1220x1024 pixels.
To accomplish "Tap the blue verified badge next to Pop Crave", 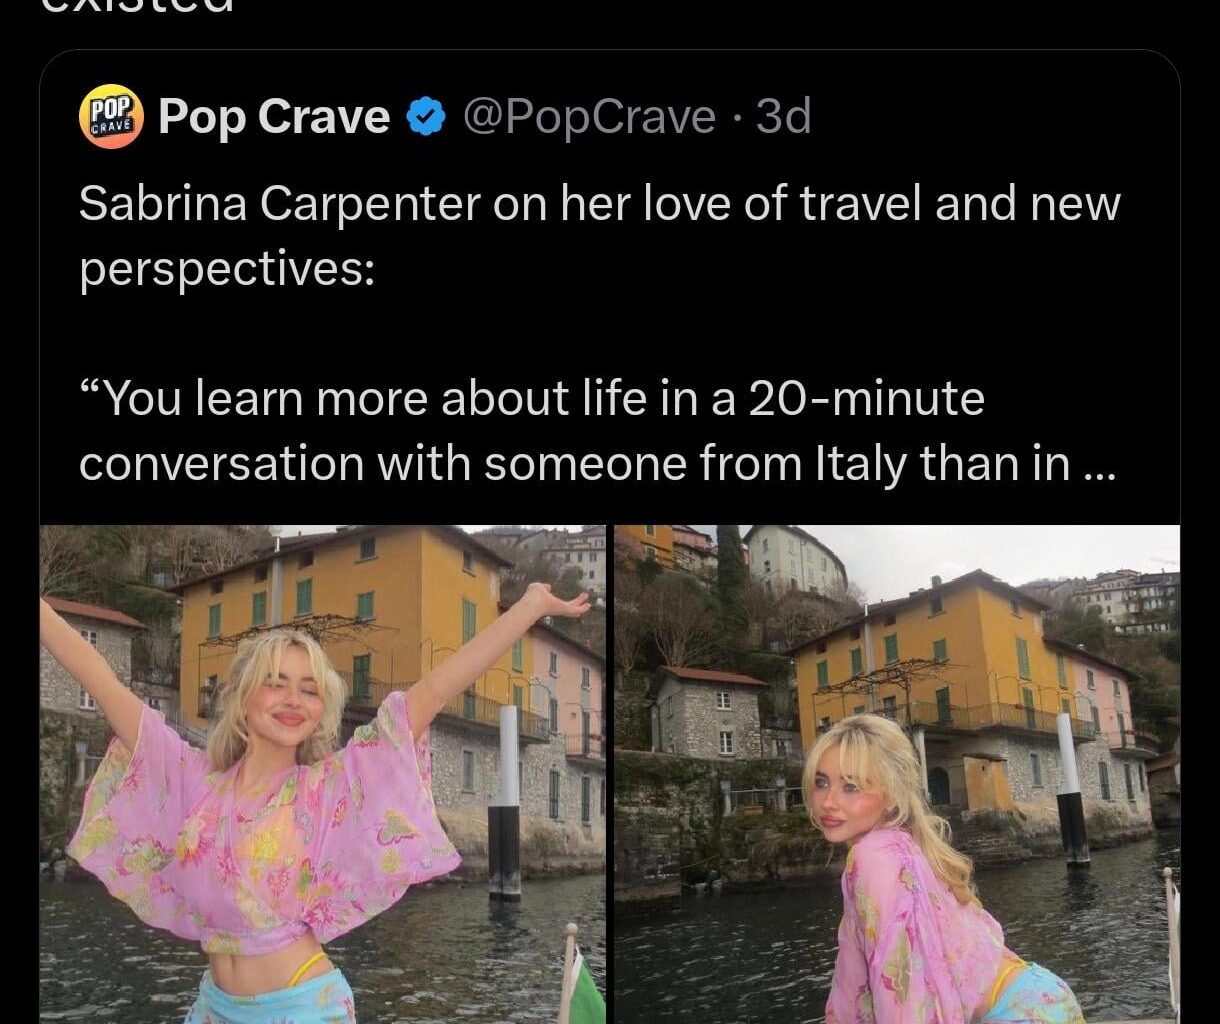I will (427, 119).
